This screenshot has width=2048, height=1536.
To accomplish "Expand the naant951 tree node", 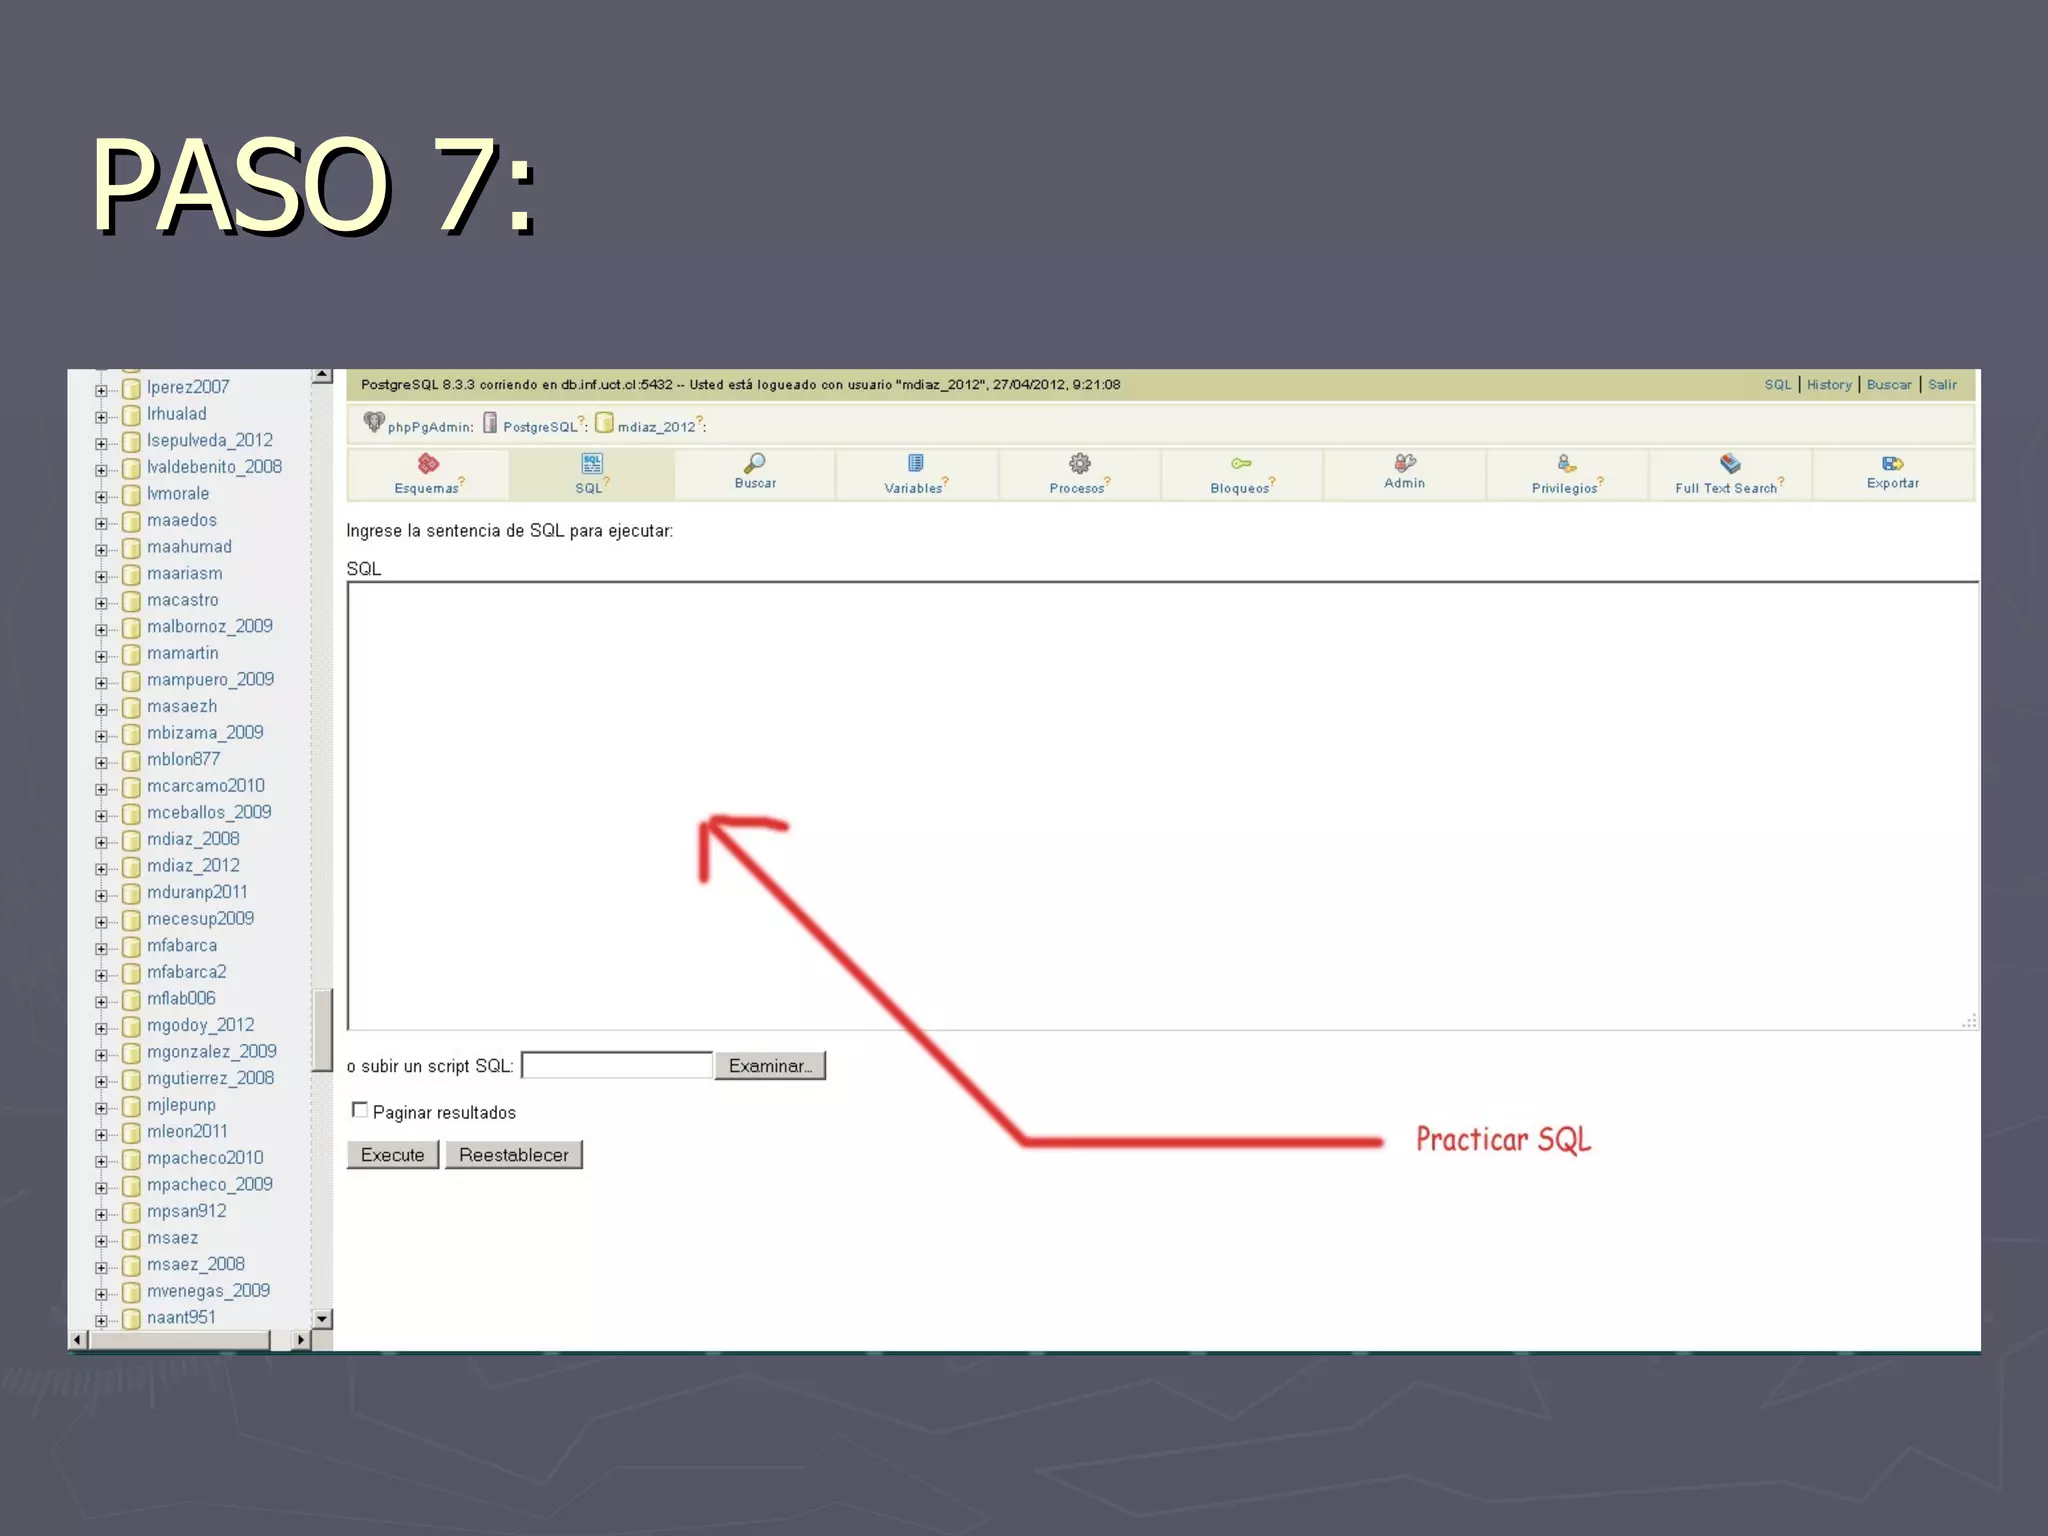I will pos(101,1320).
